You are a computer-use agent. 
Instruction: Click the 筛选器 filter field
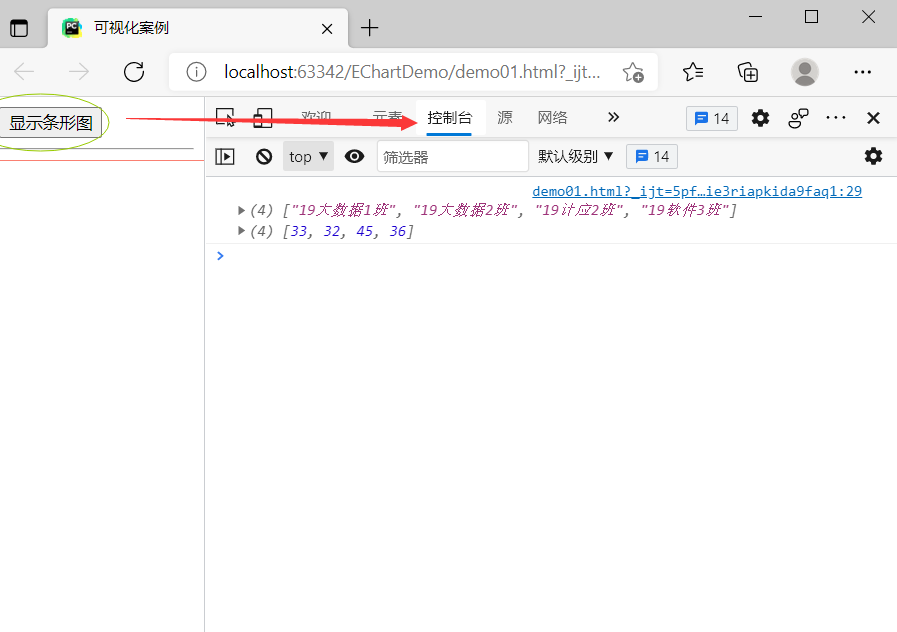coord(453,157)
